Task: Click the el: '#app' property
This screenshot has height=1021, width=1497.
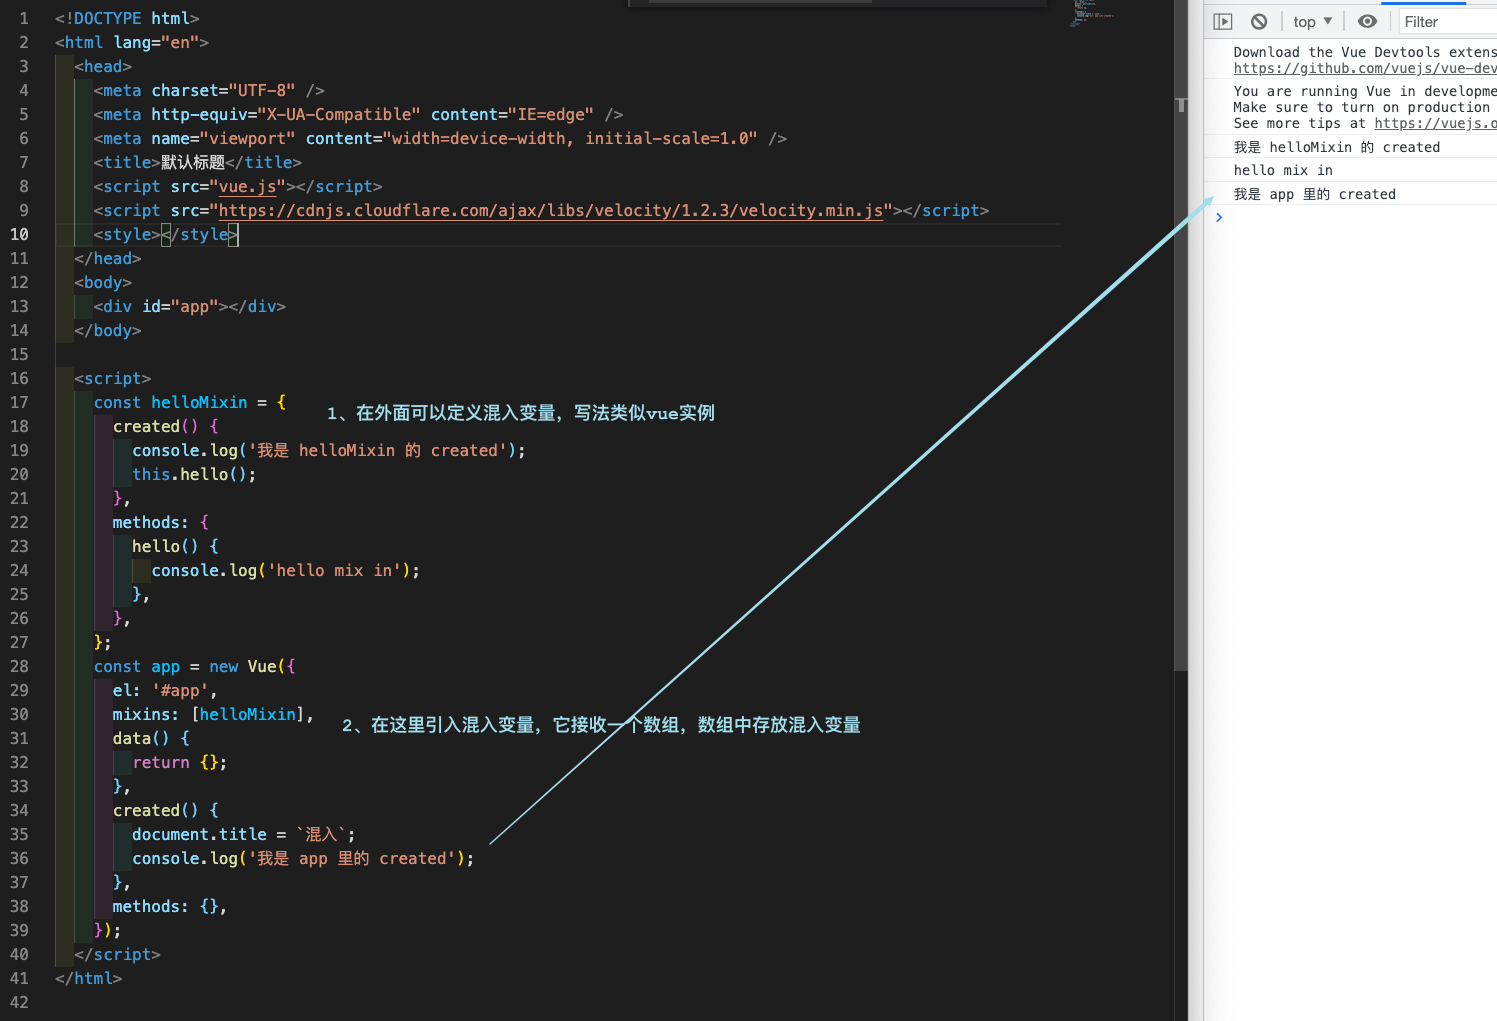Action: 165,690
